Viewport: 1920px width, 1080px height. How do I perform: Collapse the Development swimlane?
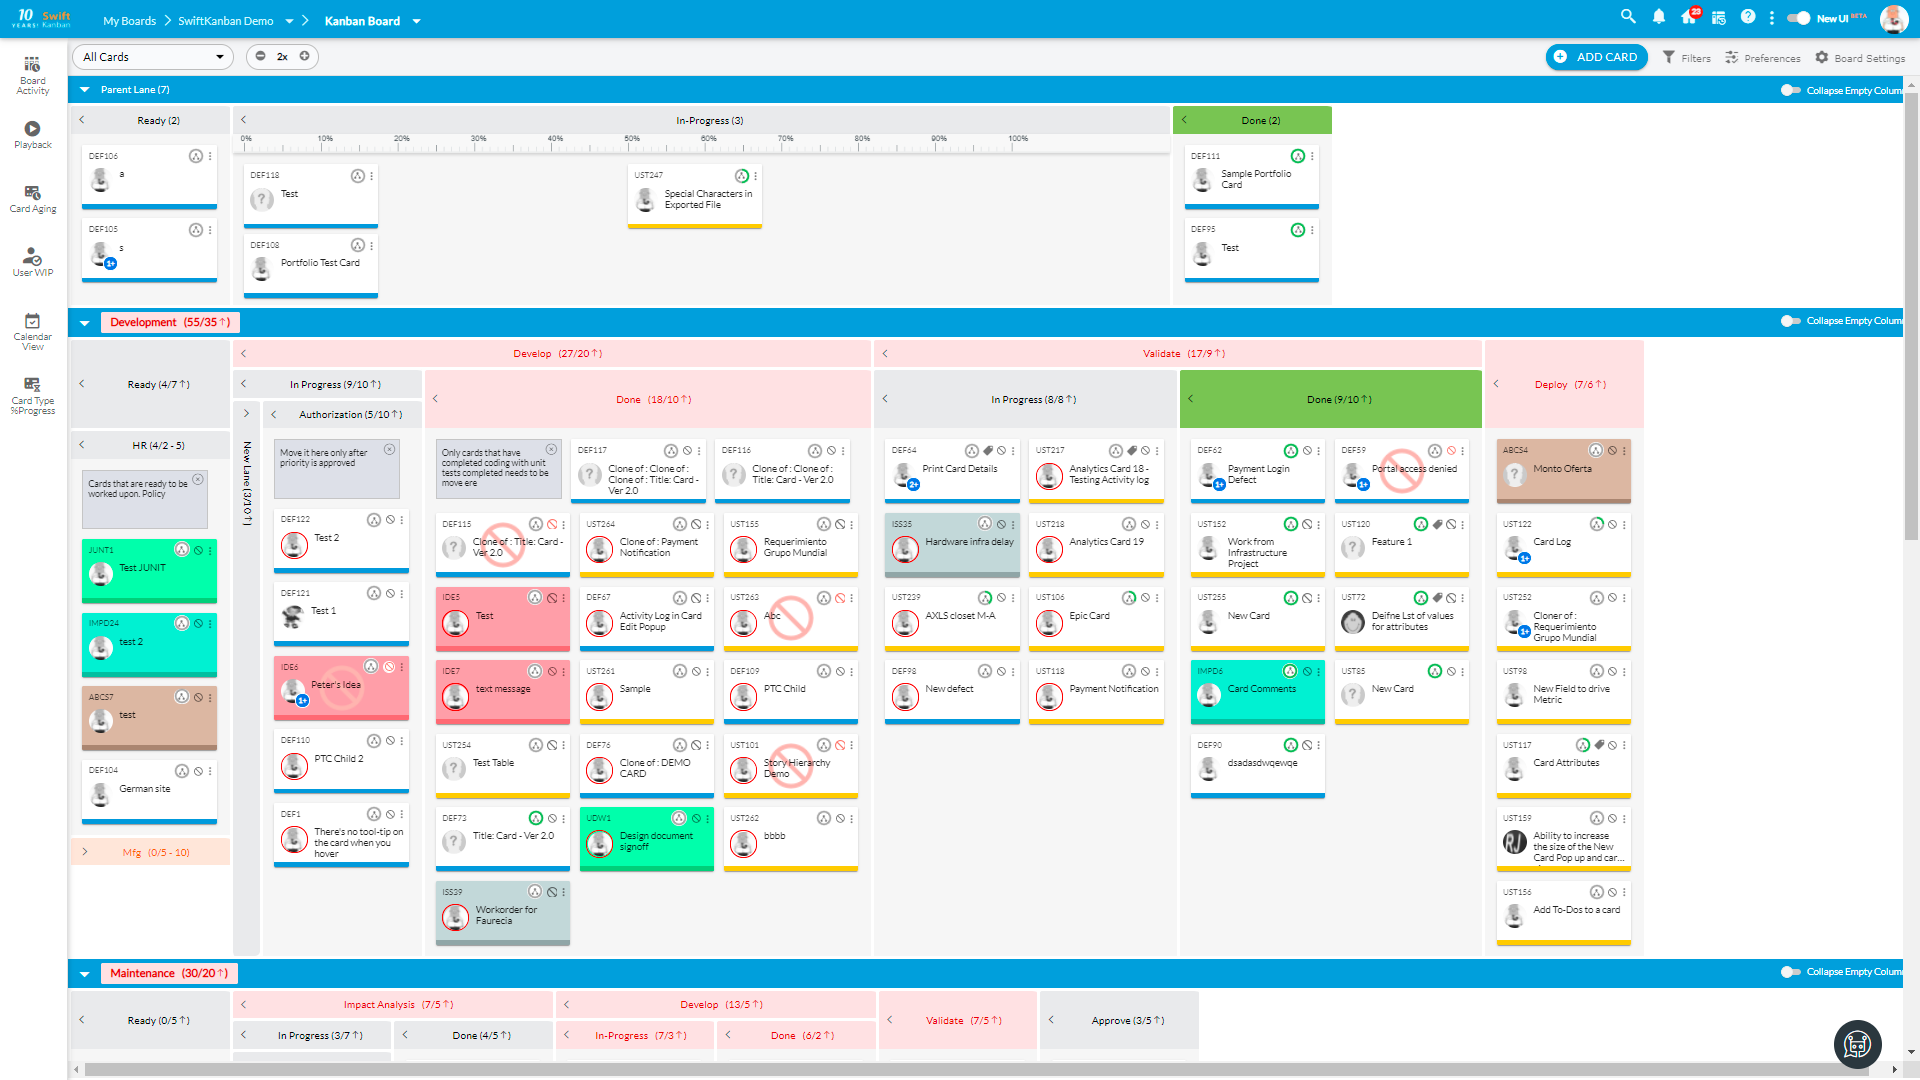pyautogui.click(x=85, y=322)
